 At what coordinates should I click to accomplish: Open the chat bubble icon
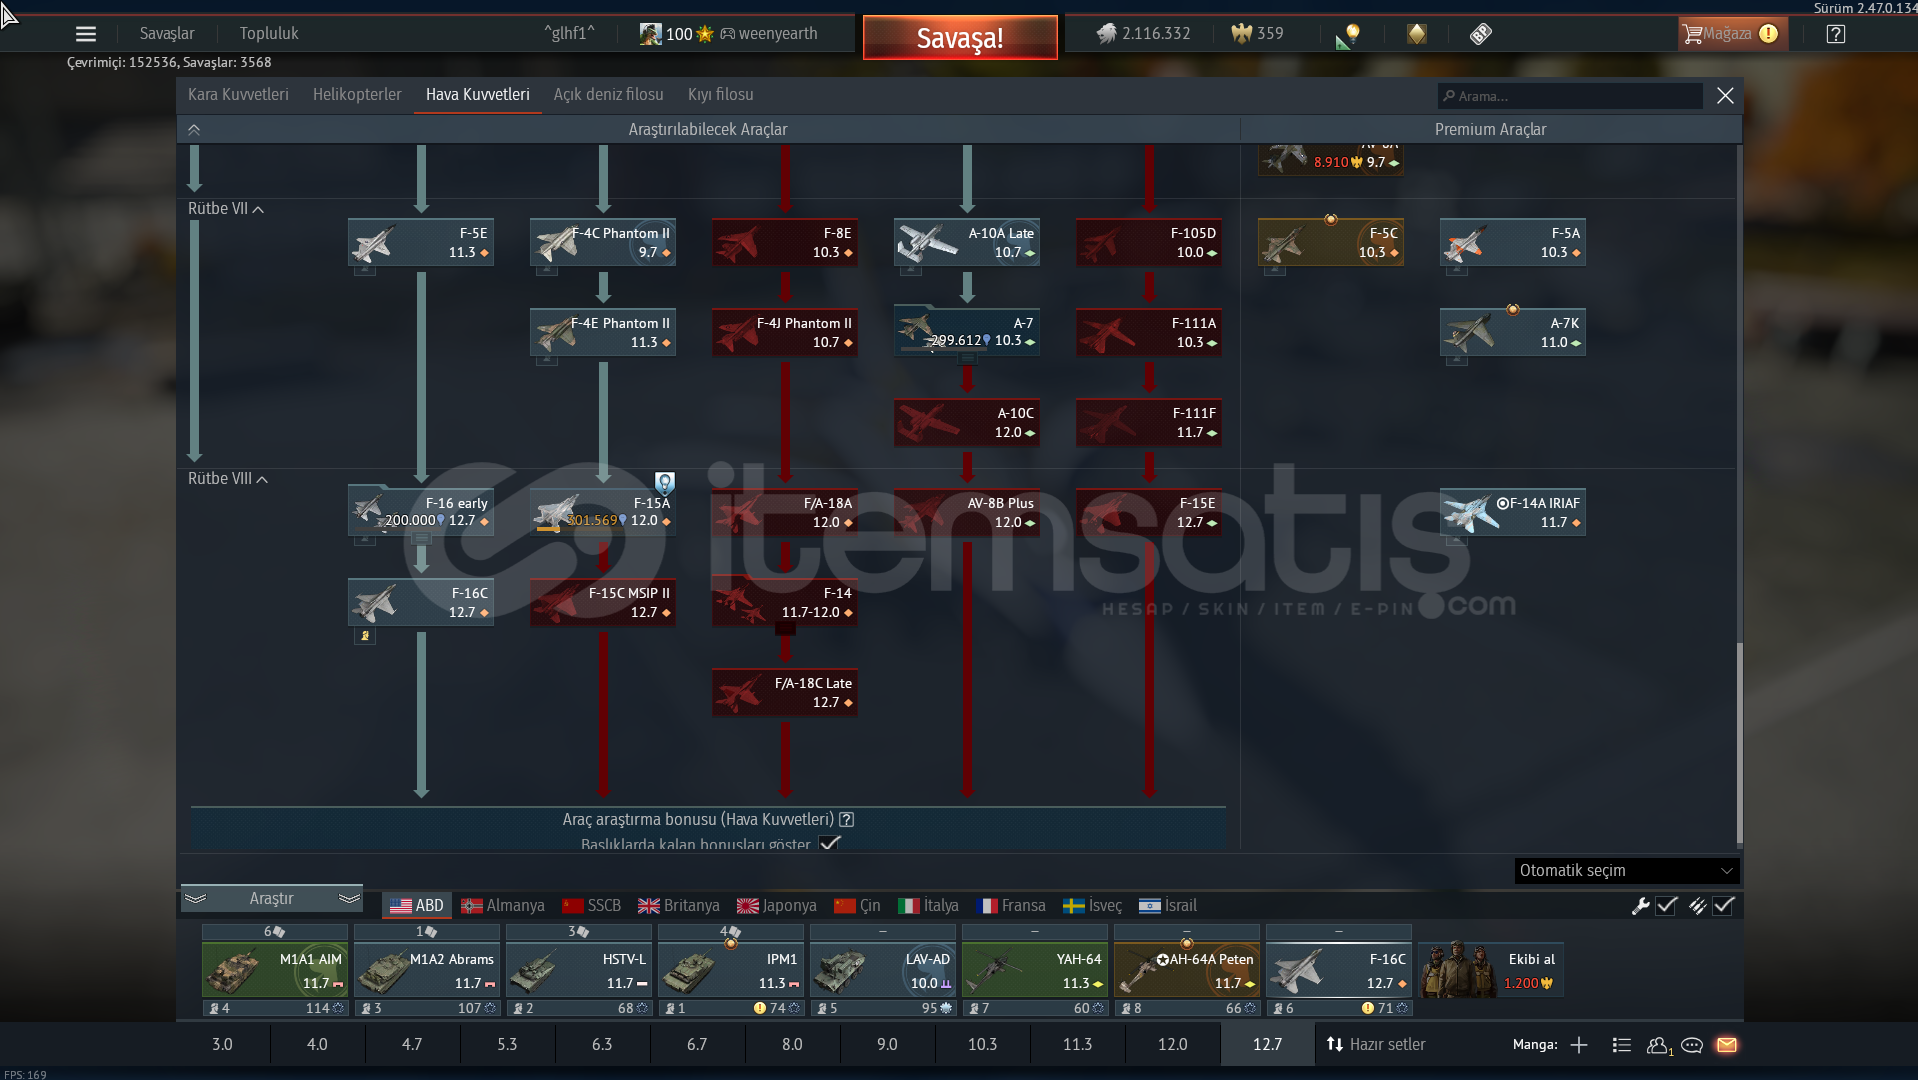pos(1692,1045)
